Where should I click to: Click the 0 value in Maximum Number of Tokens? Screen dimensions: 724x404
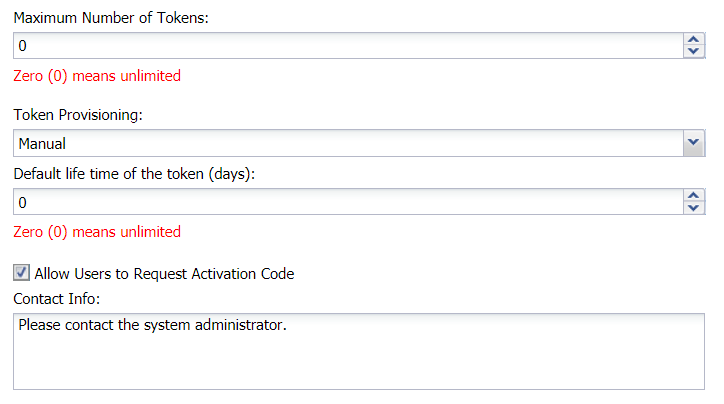pyautogui.click(x=23, y=46)
